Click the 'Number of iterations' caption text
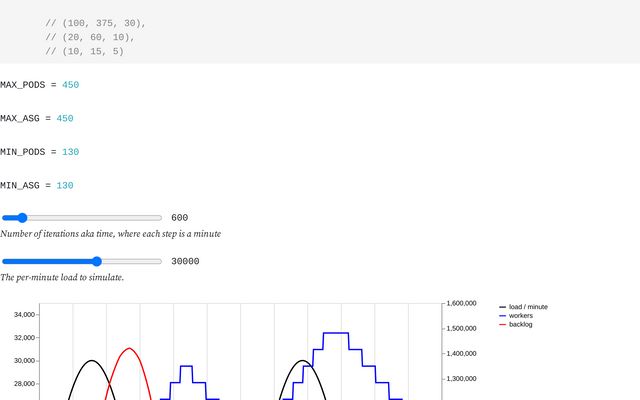This screenshot has height=400, width=640. pos(110,234)
